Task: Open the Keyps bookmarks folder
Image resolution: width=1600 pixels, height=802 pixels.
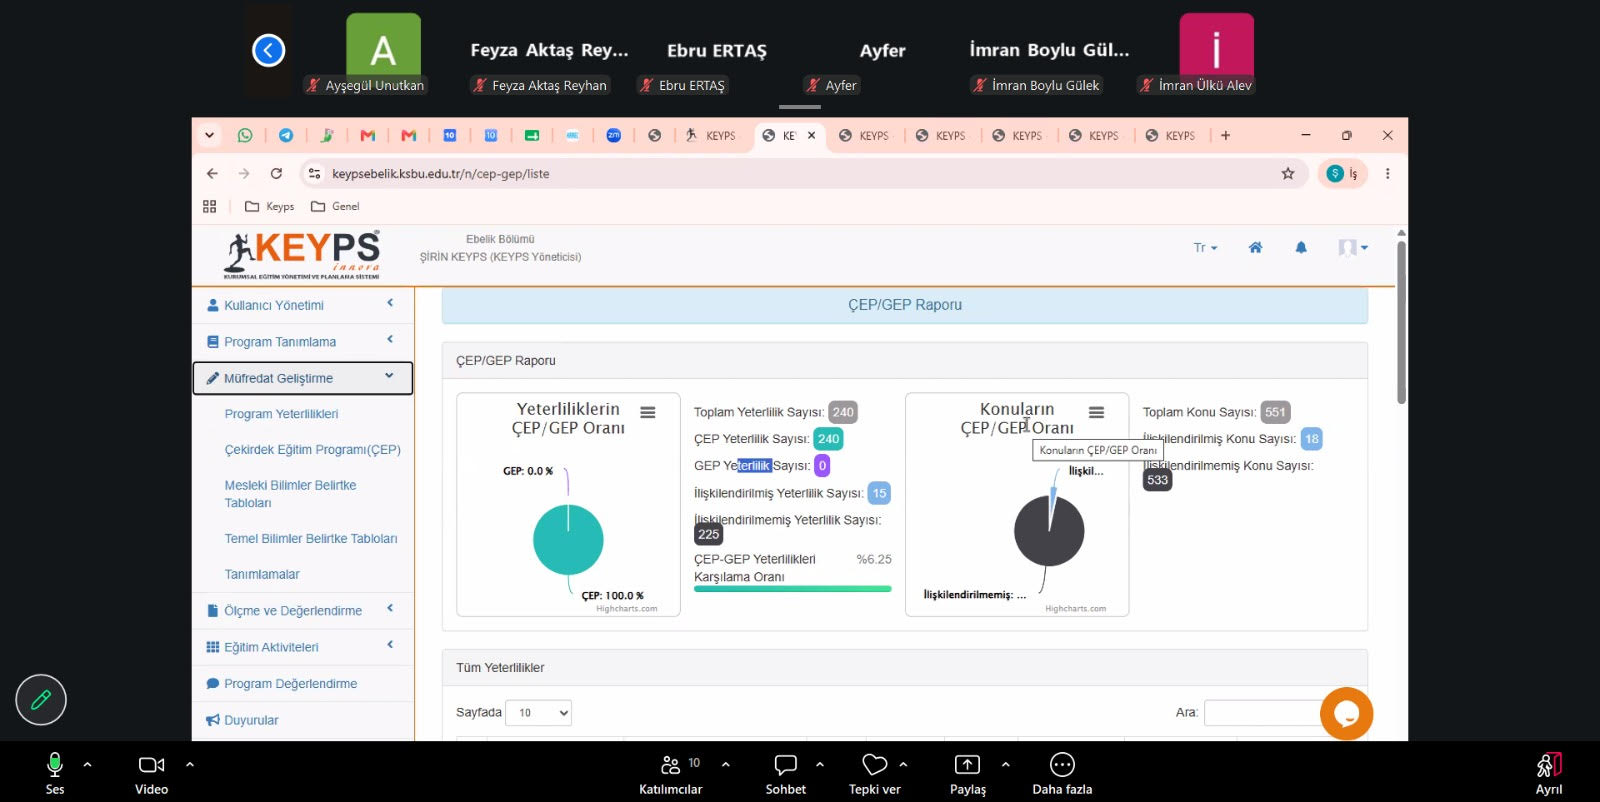Action: point(270,206)
